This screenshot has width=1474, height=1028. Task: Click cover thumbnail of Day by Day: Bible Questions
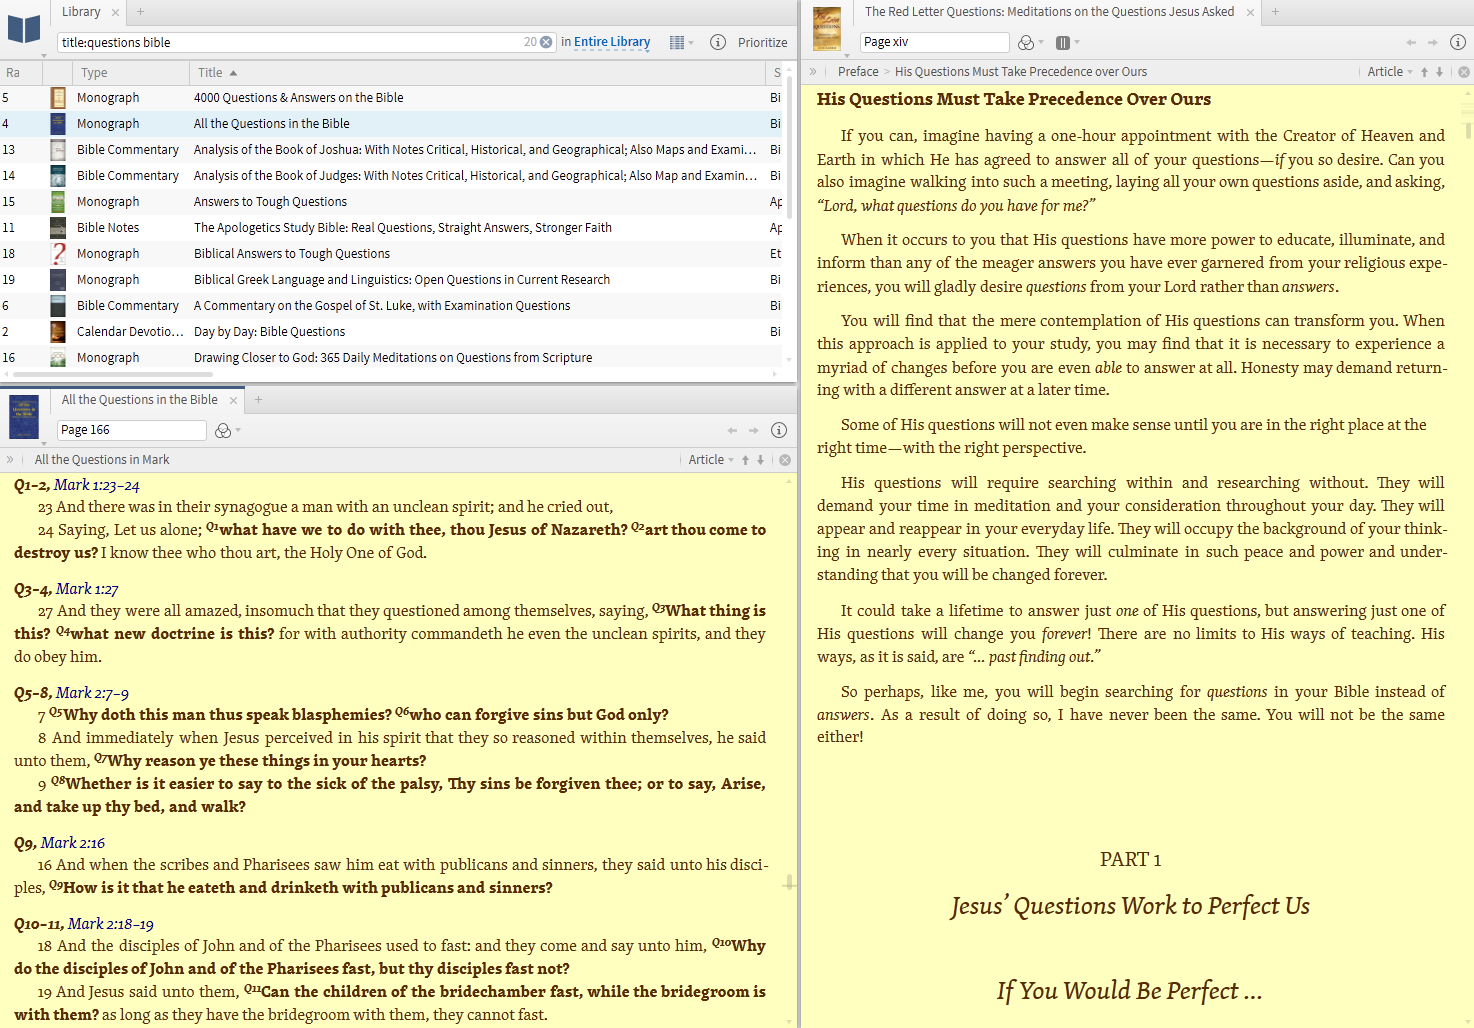click(58, 332)
